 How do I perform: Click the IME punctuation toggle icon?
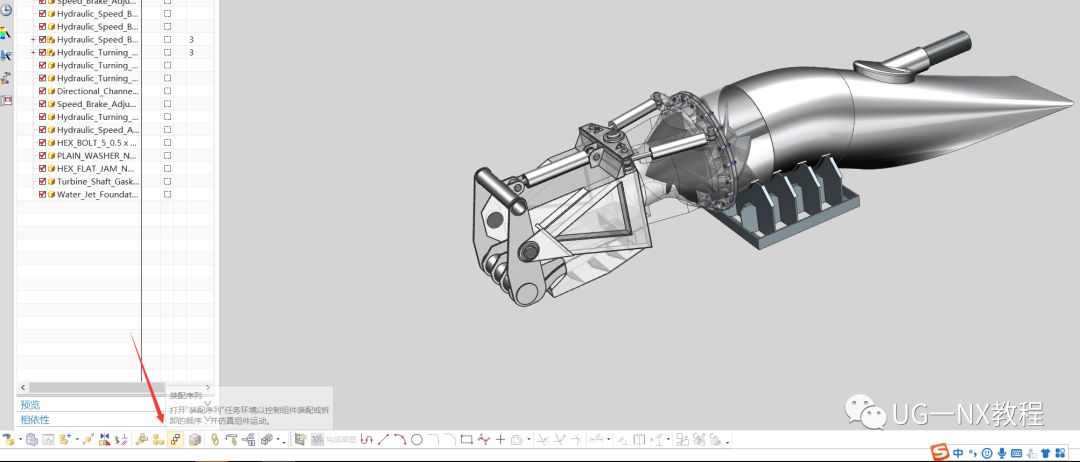click(973, 452)
